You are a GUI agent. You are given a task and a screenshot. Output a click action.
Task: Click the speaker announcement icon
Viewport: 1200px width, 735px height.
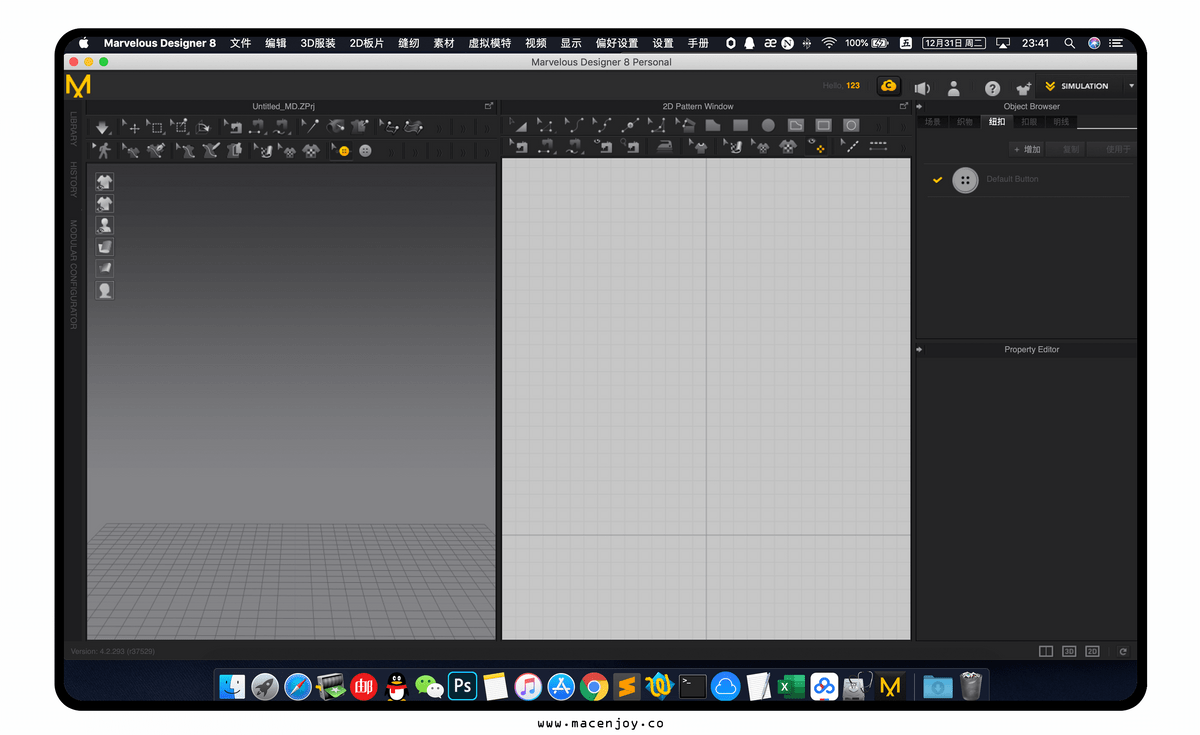coord(922,88)
